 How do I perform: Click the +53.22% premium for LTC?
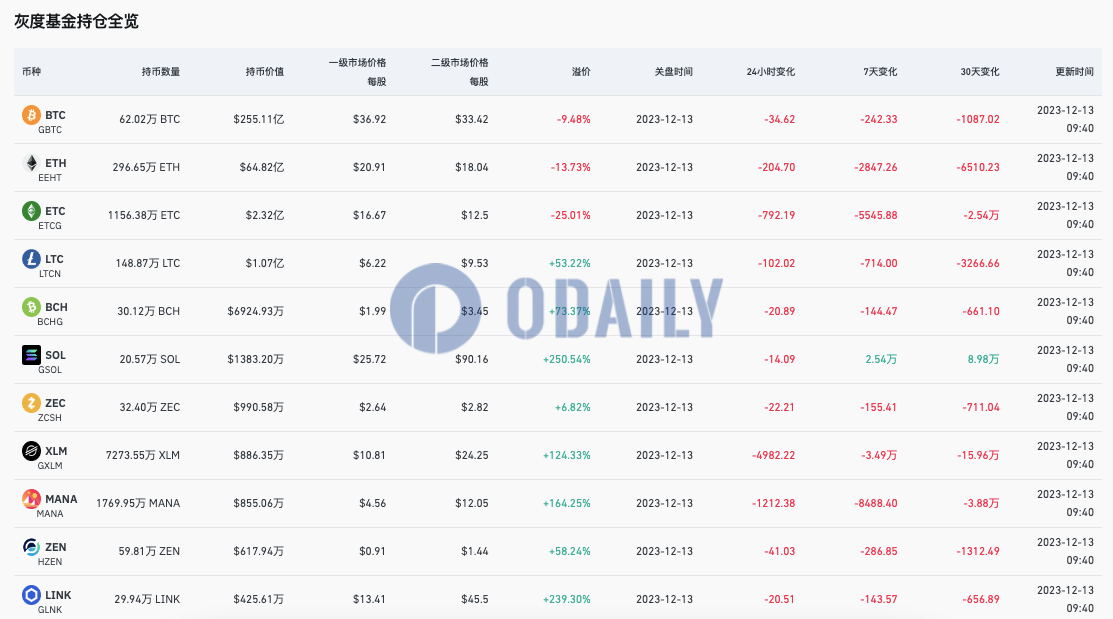click(x=569, y=263)
